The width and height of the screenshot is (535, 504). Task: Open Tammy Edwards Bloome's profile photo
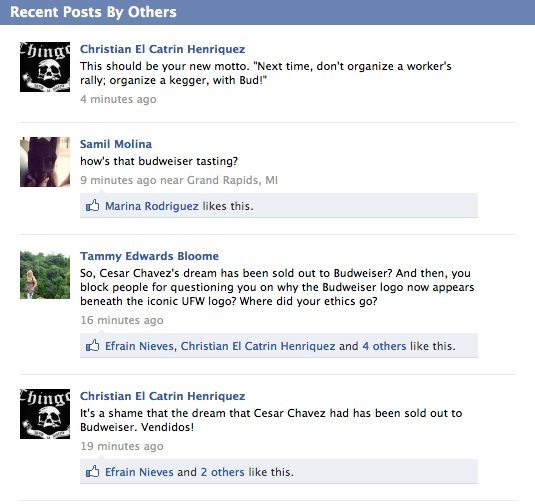pos(45,274)
